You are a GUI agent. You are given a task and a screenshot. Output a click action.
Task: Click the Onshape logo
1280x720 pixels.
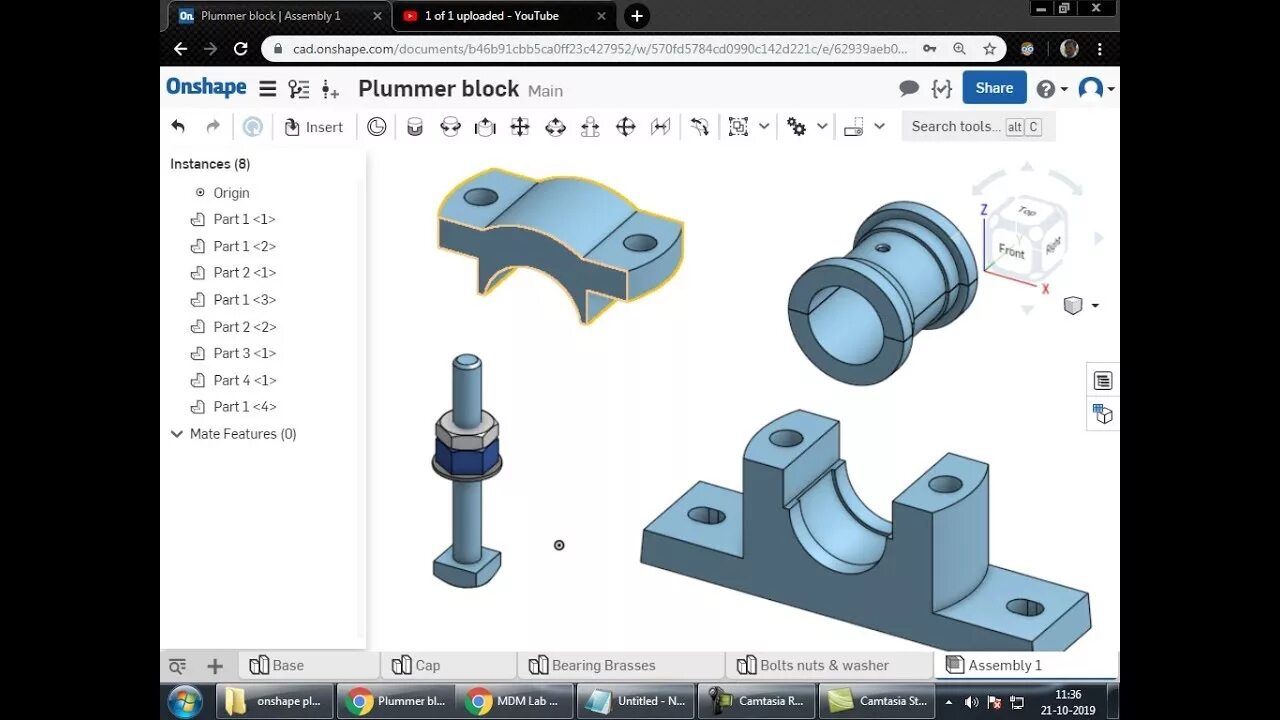pos(206,87)
